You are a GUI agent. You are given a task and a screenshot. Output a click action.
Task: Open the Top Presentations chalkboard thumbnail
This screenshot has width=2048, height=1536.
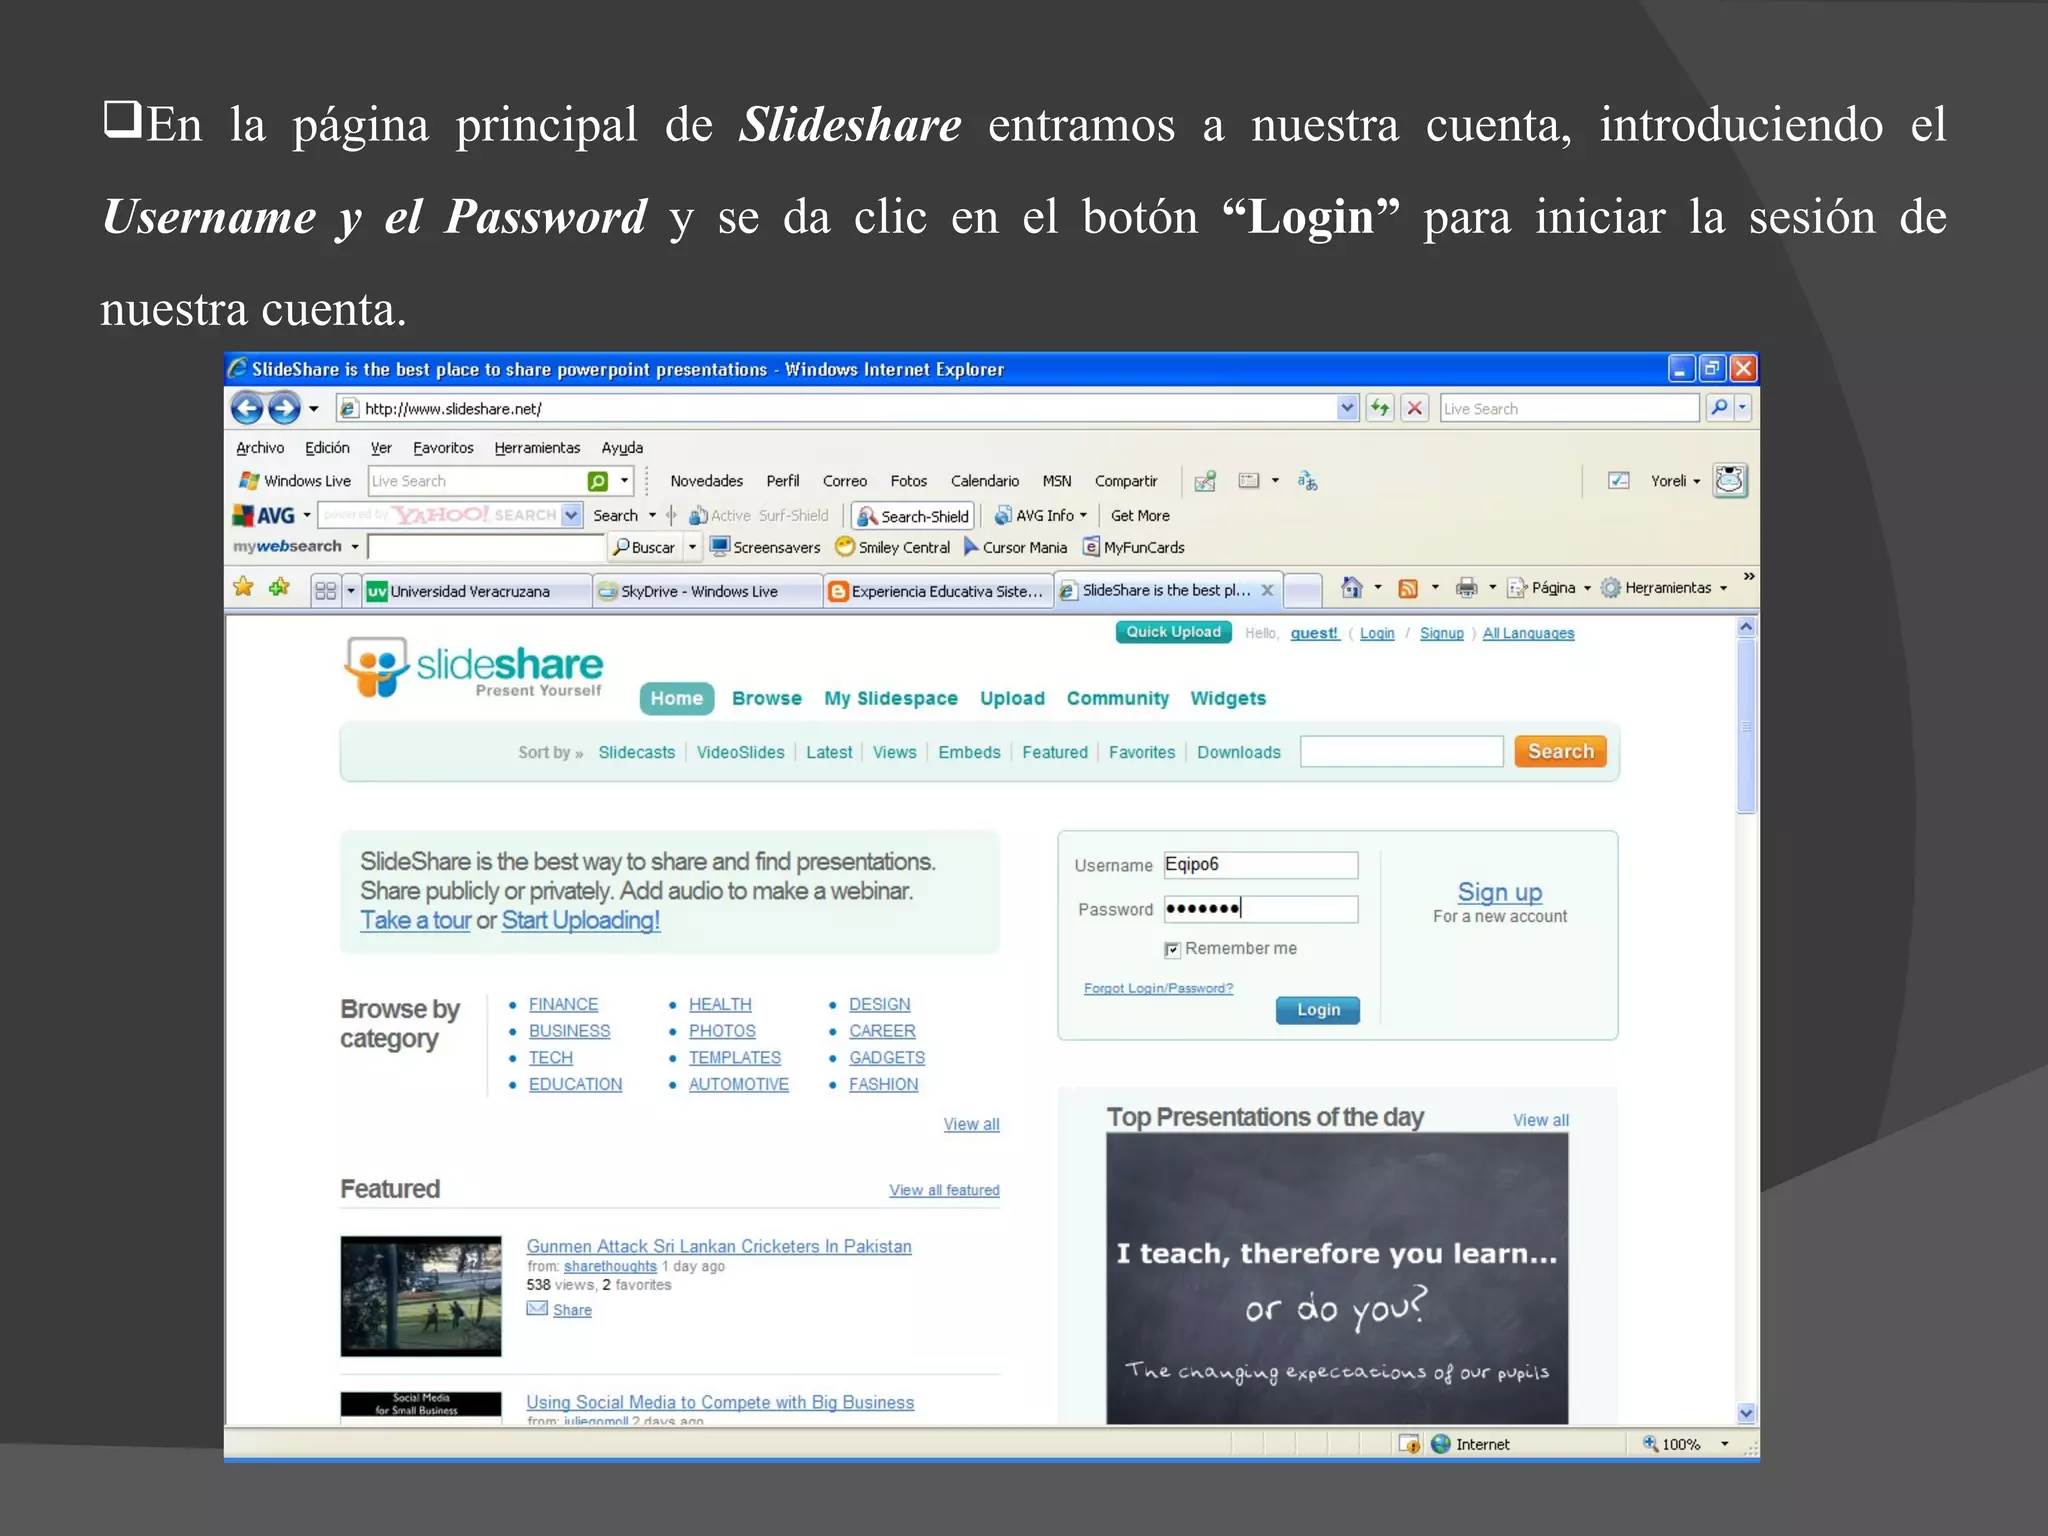click(x=1337, y=1278)
